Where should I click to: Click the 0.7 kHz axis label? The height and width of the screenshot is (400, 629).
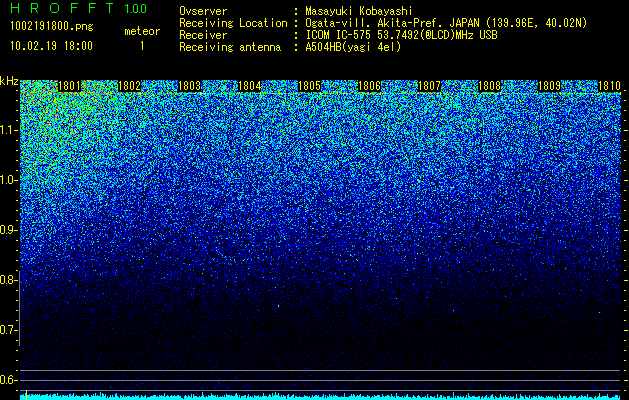pyautogui.click(x=8, y=330)
